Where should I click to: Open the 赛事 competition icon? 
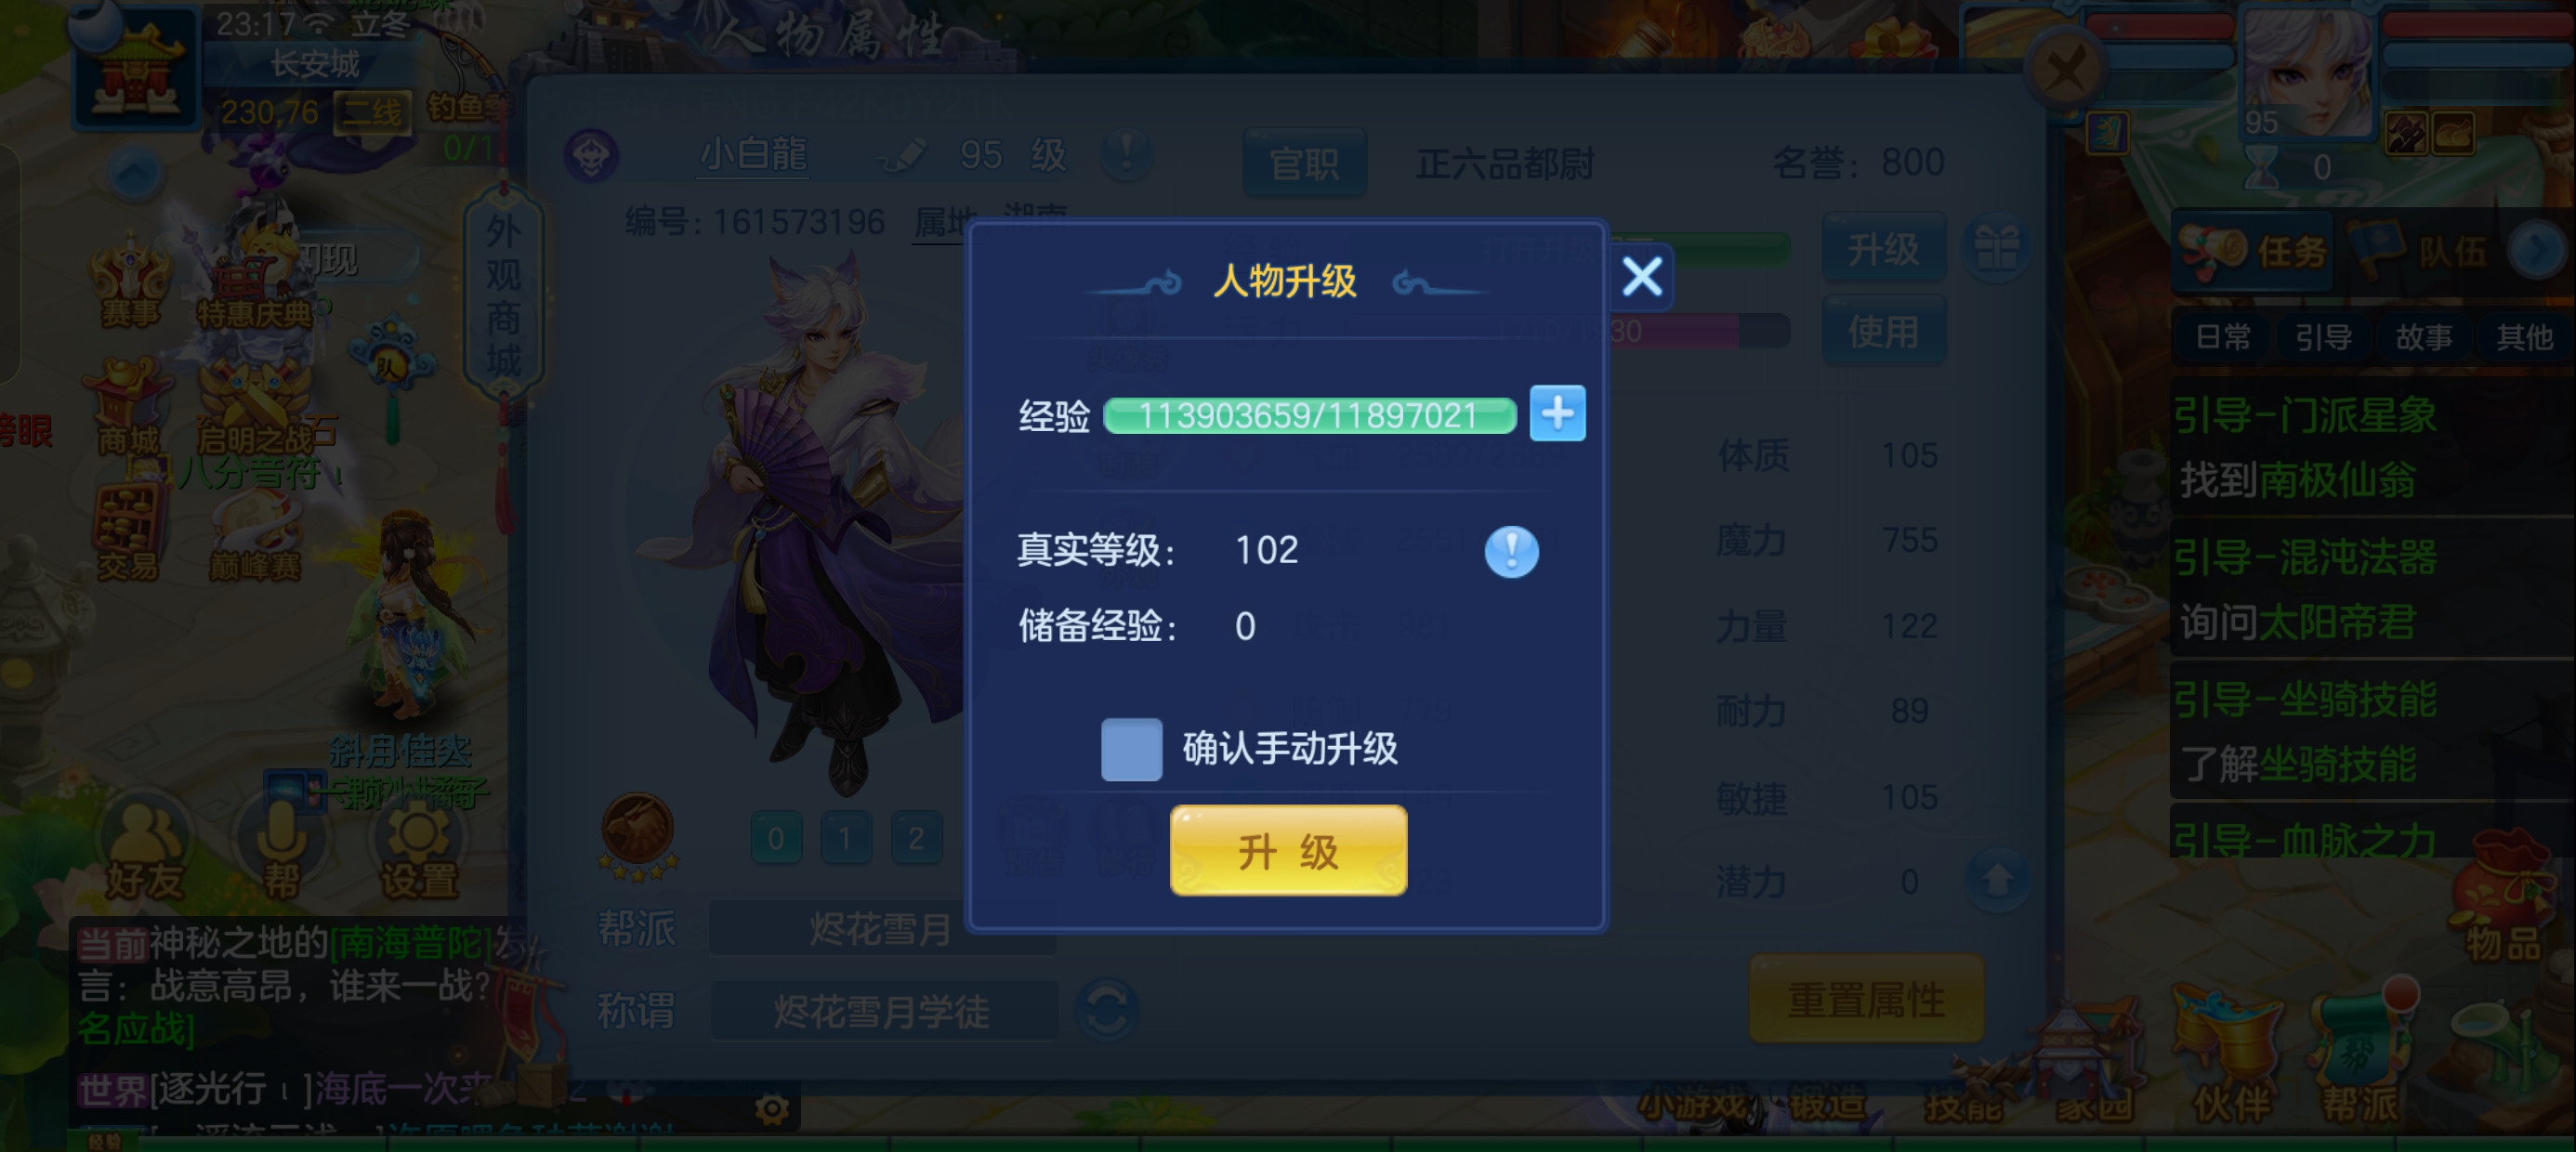pos(130,282)
